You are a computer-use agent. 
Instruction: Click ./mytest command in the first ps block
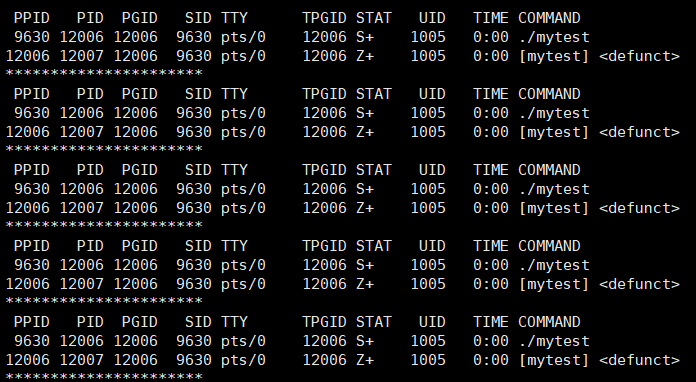pos(554,37)
